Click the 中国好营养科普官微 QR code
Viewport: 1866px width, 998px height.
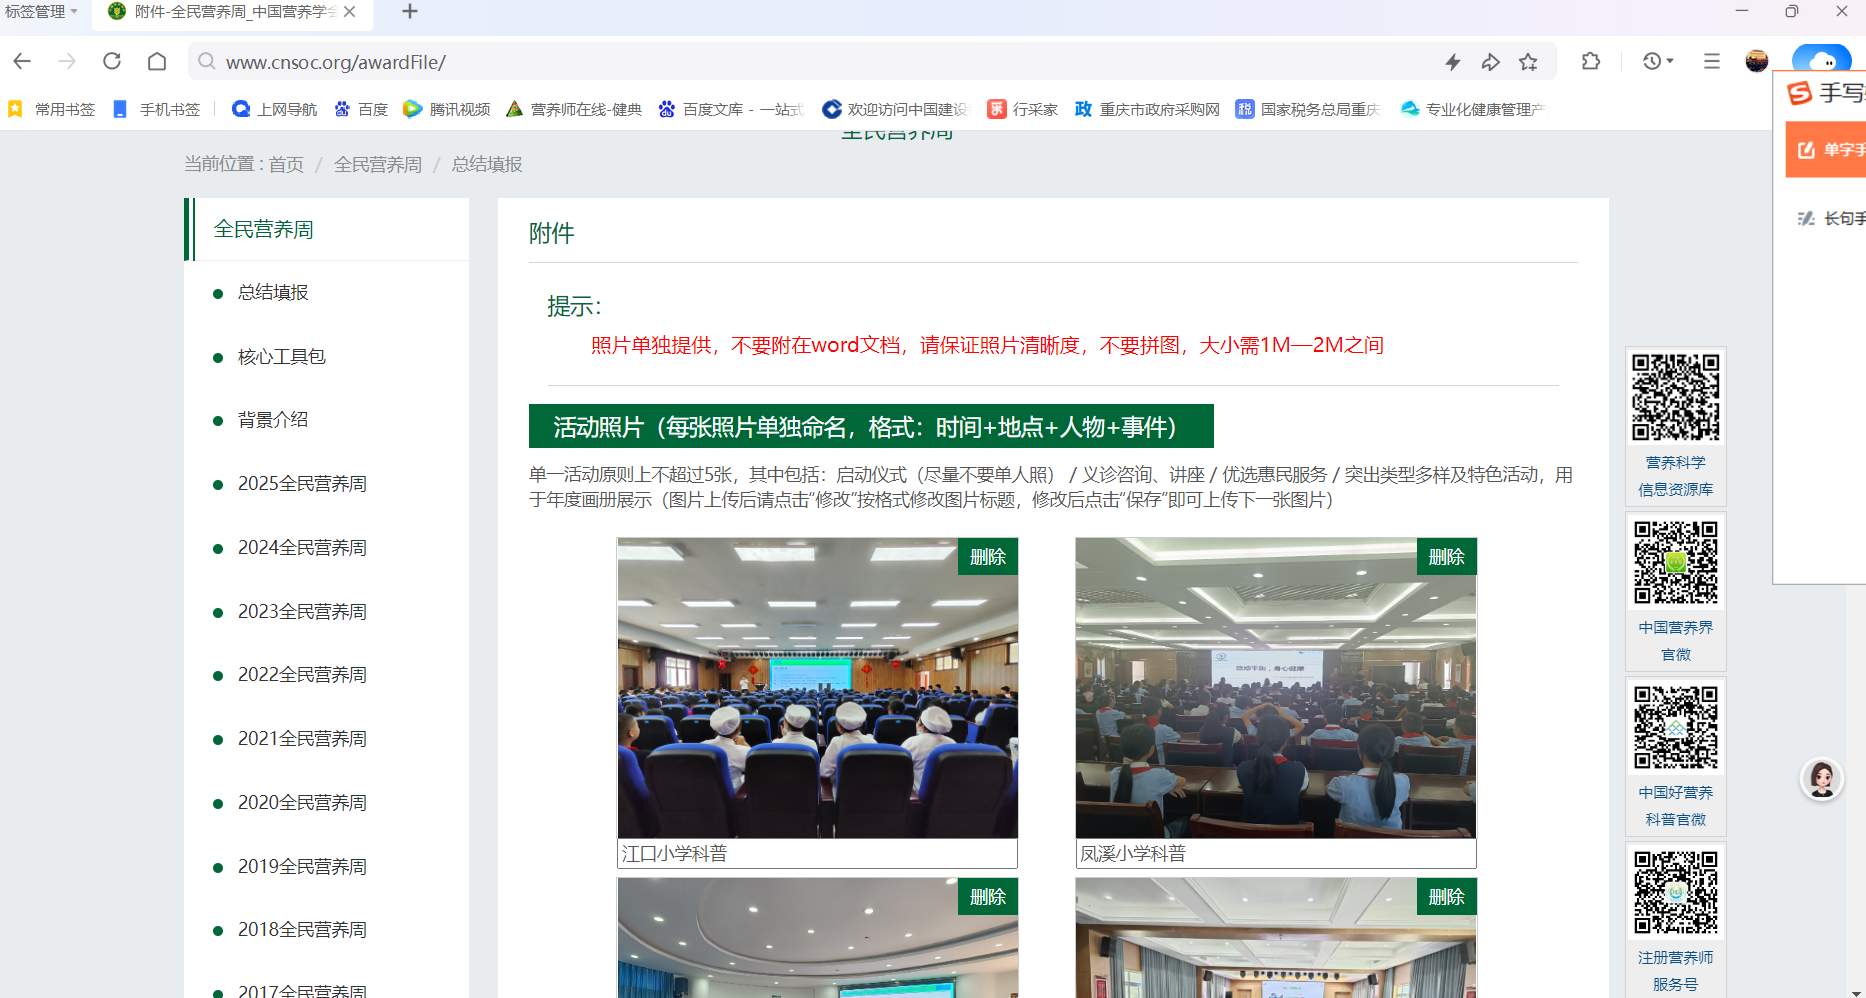pyautogui.click(x=1676, y=727)
